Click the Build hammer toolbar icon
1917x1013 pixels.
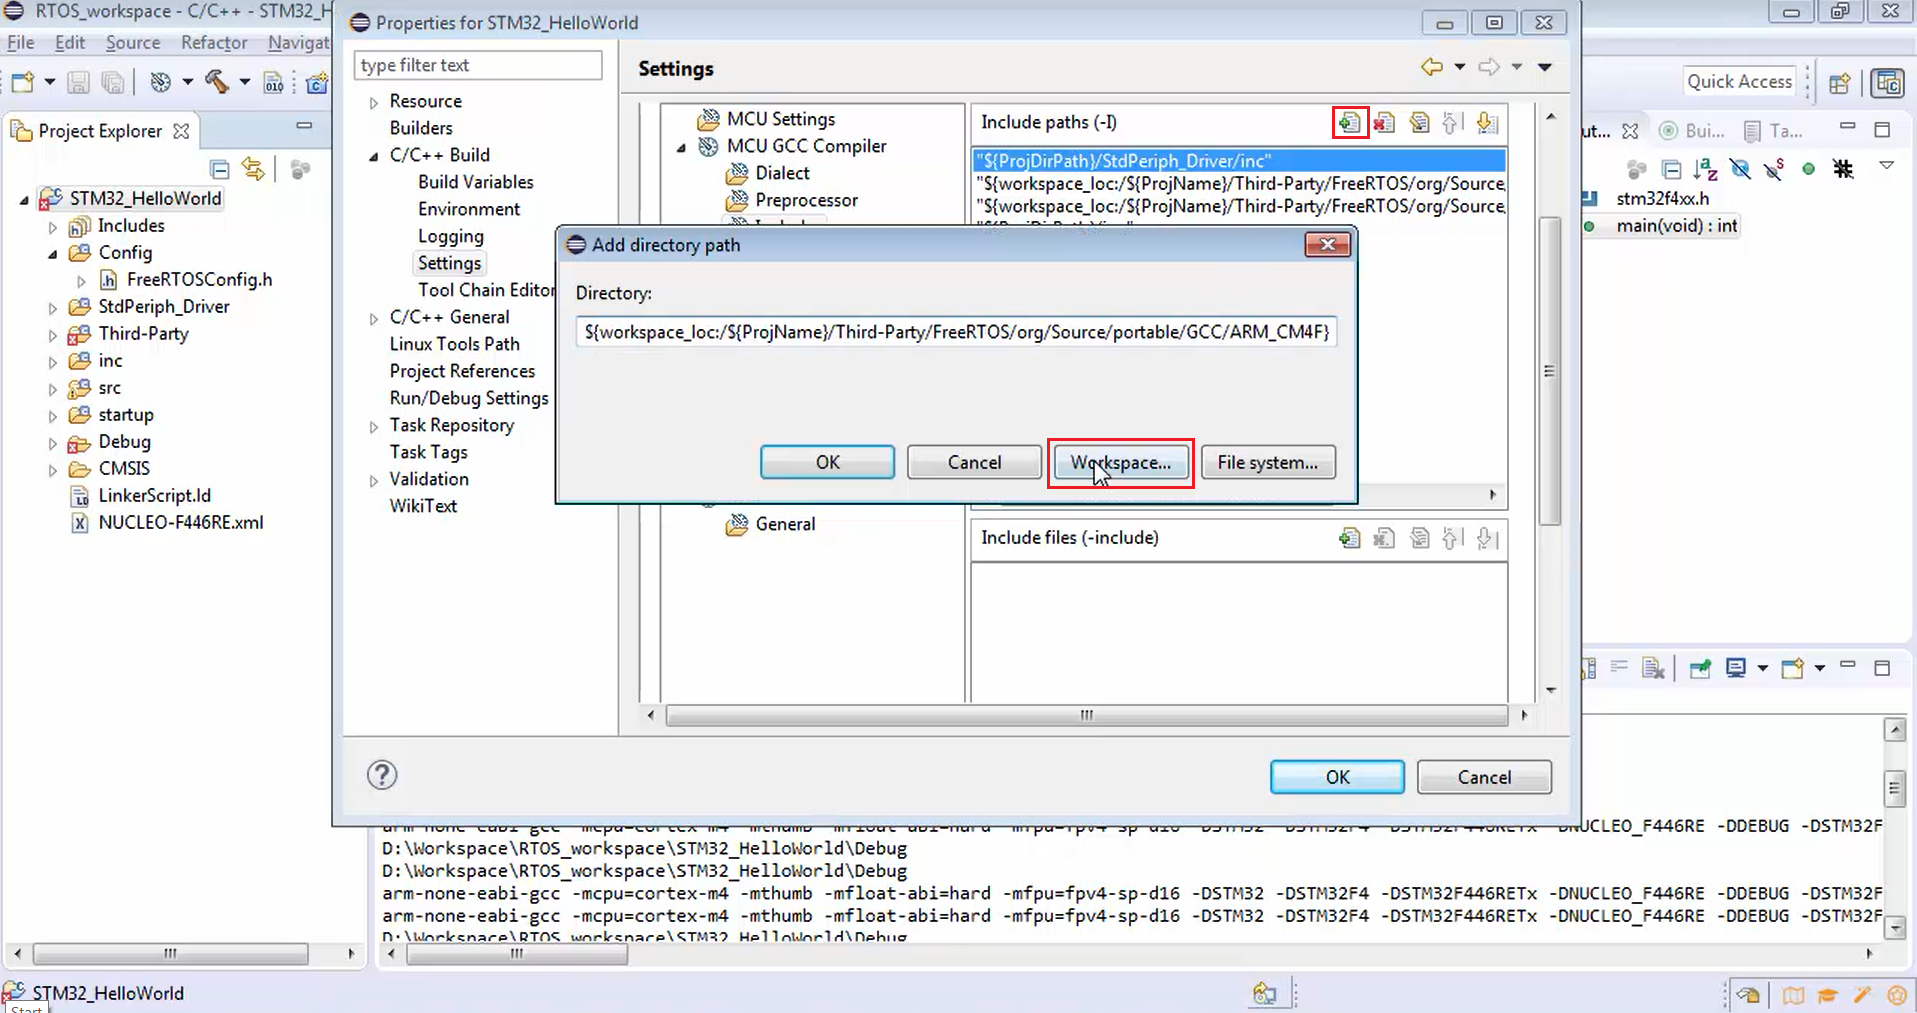click(x=217, y=82)
